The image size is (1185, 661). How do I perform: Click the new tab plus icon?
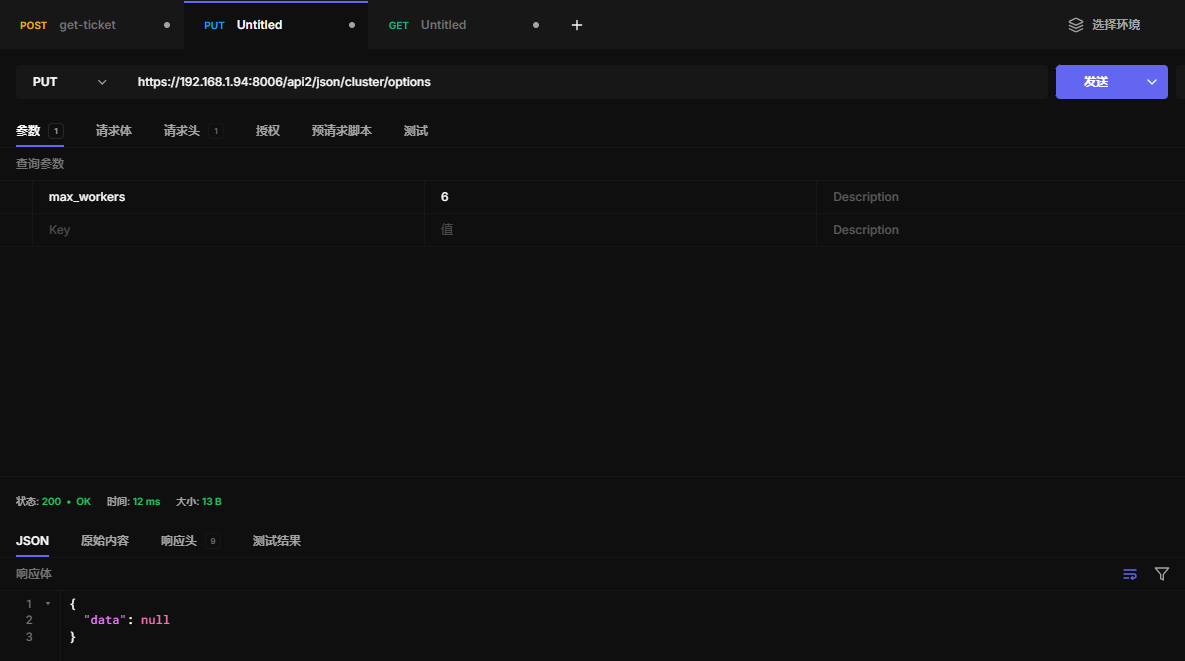(576, 25)
